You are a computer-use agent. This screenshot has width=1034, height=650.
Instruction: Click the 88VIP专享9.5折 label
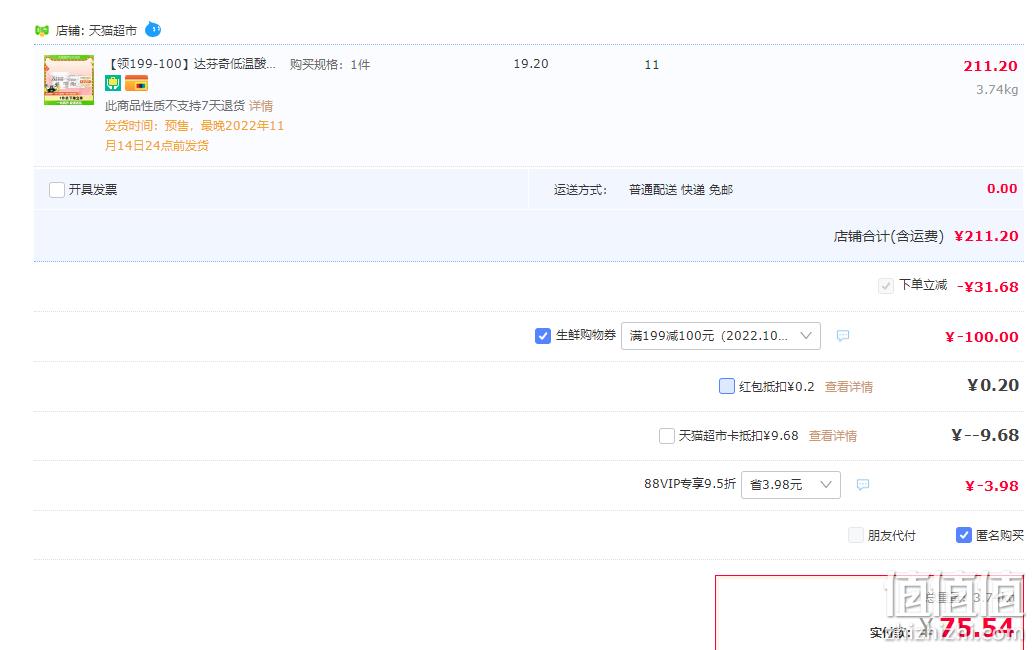click(x=690, y=484)
